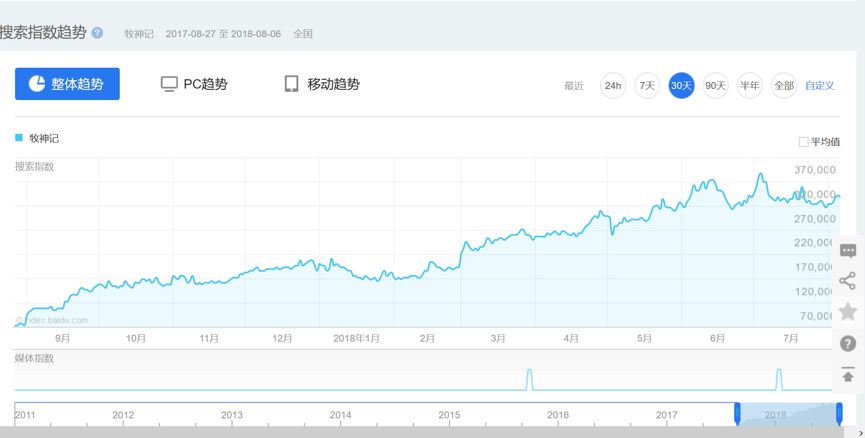Enable the 平均值 average checkbox

point(803,142)
